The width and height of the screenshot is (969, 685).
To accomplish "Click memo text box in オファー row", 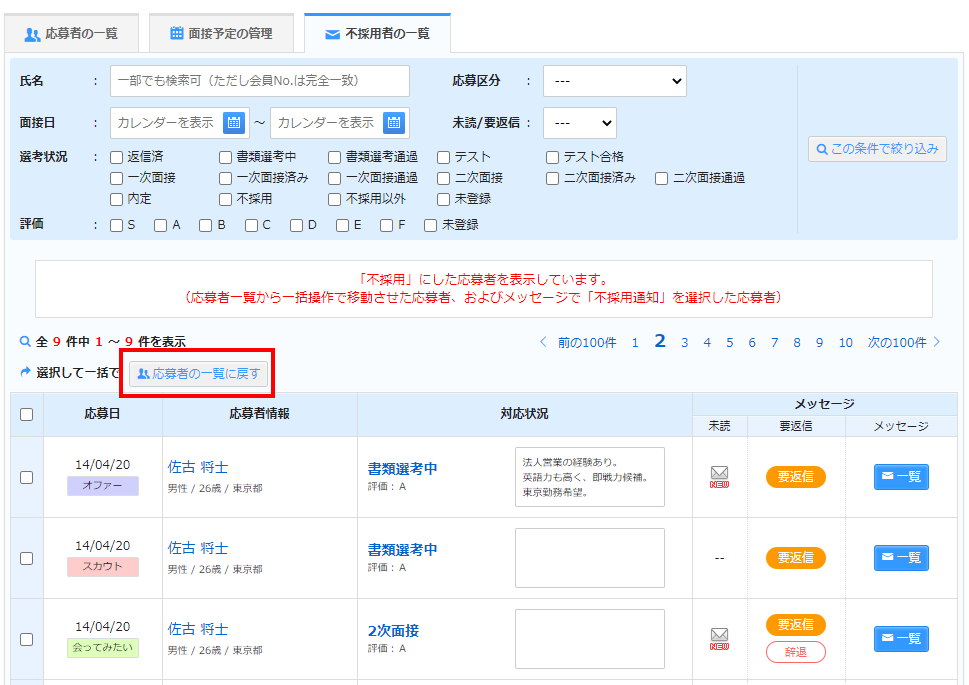I will 590,477.
